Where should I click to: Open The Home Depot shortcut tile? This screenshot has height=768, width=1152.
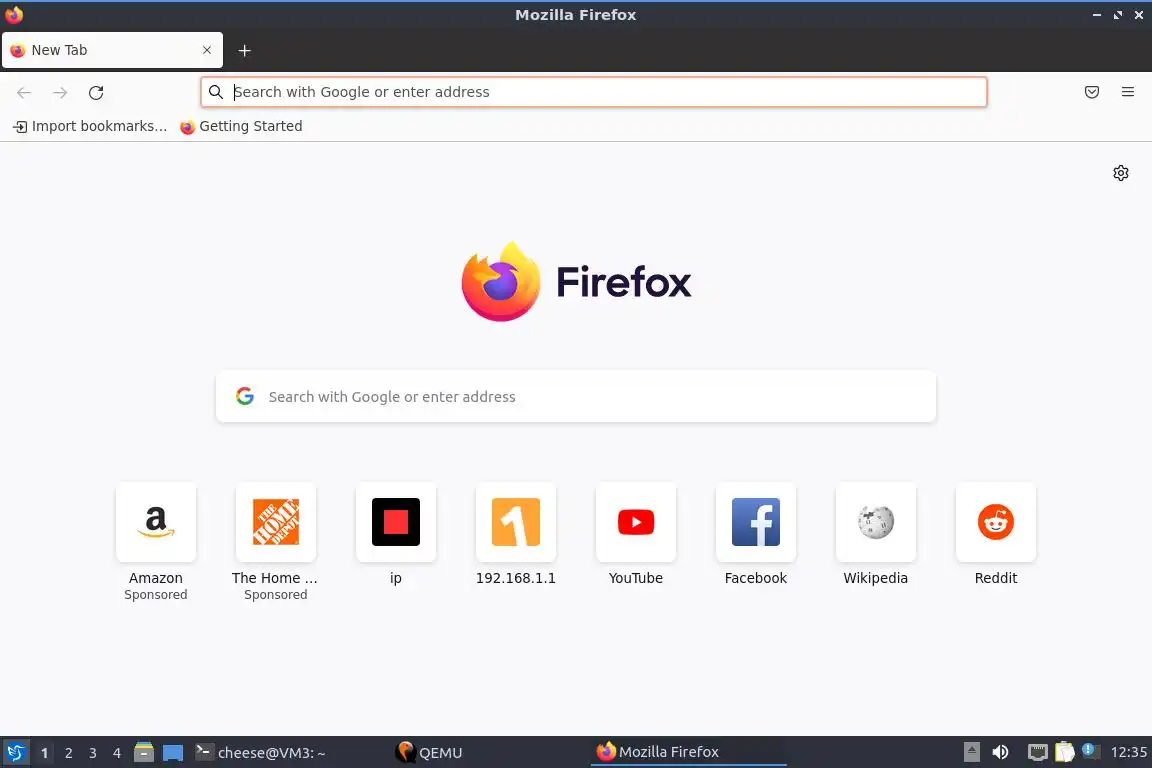pyautogui.click(x=276, y=522)
